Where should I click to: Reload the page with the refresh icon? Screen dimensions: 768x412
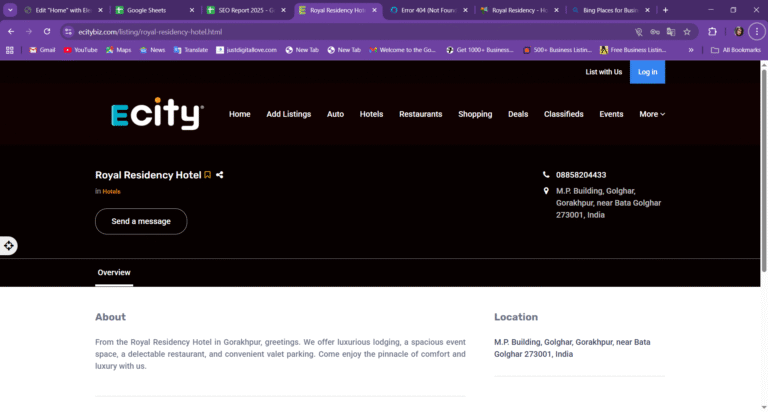47,32
